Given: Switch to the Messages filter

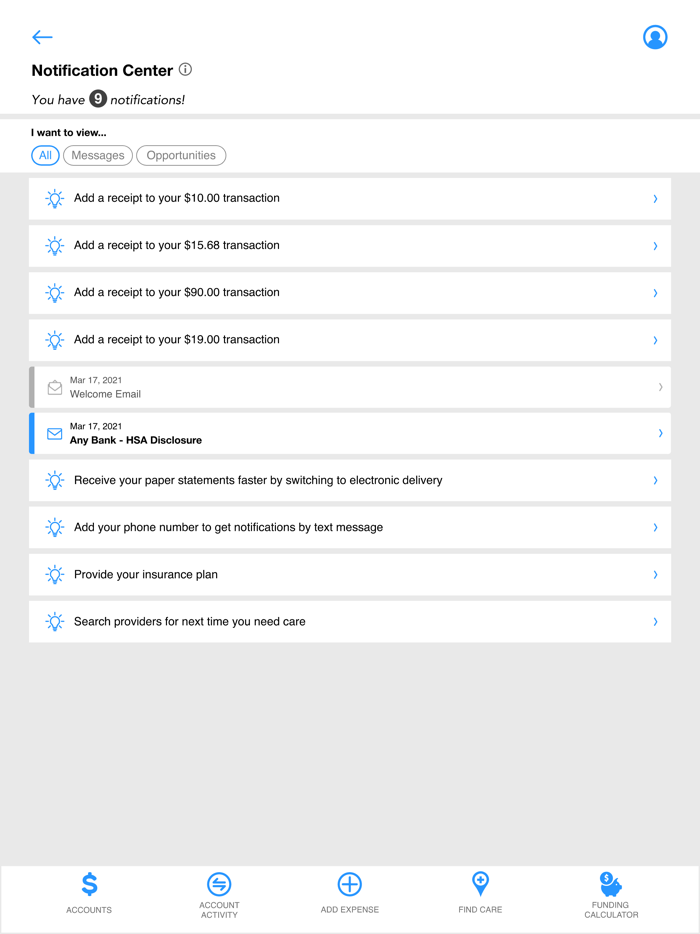Looking at the screenshot, I should point(97,155).
